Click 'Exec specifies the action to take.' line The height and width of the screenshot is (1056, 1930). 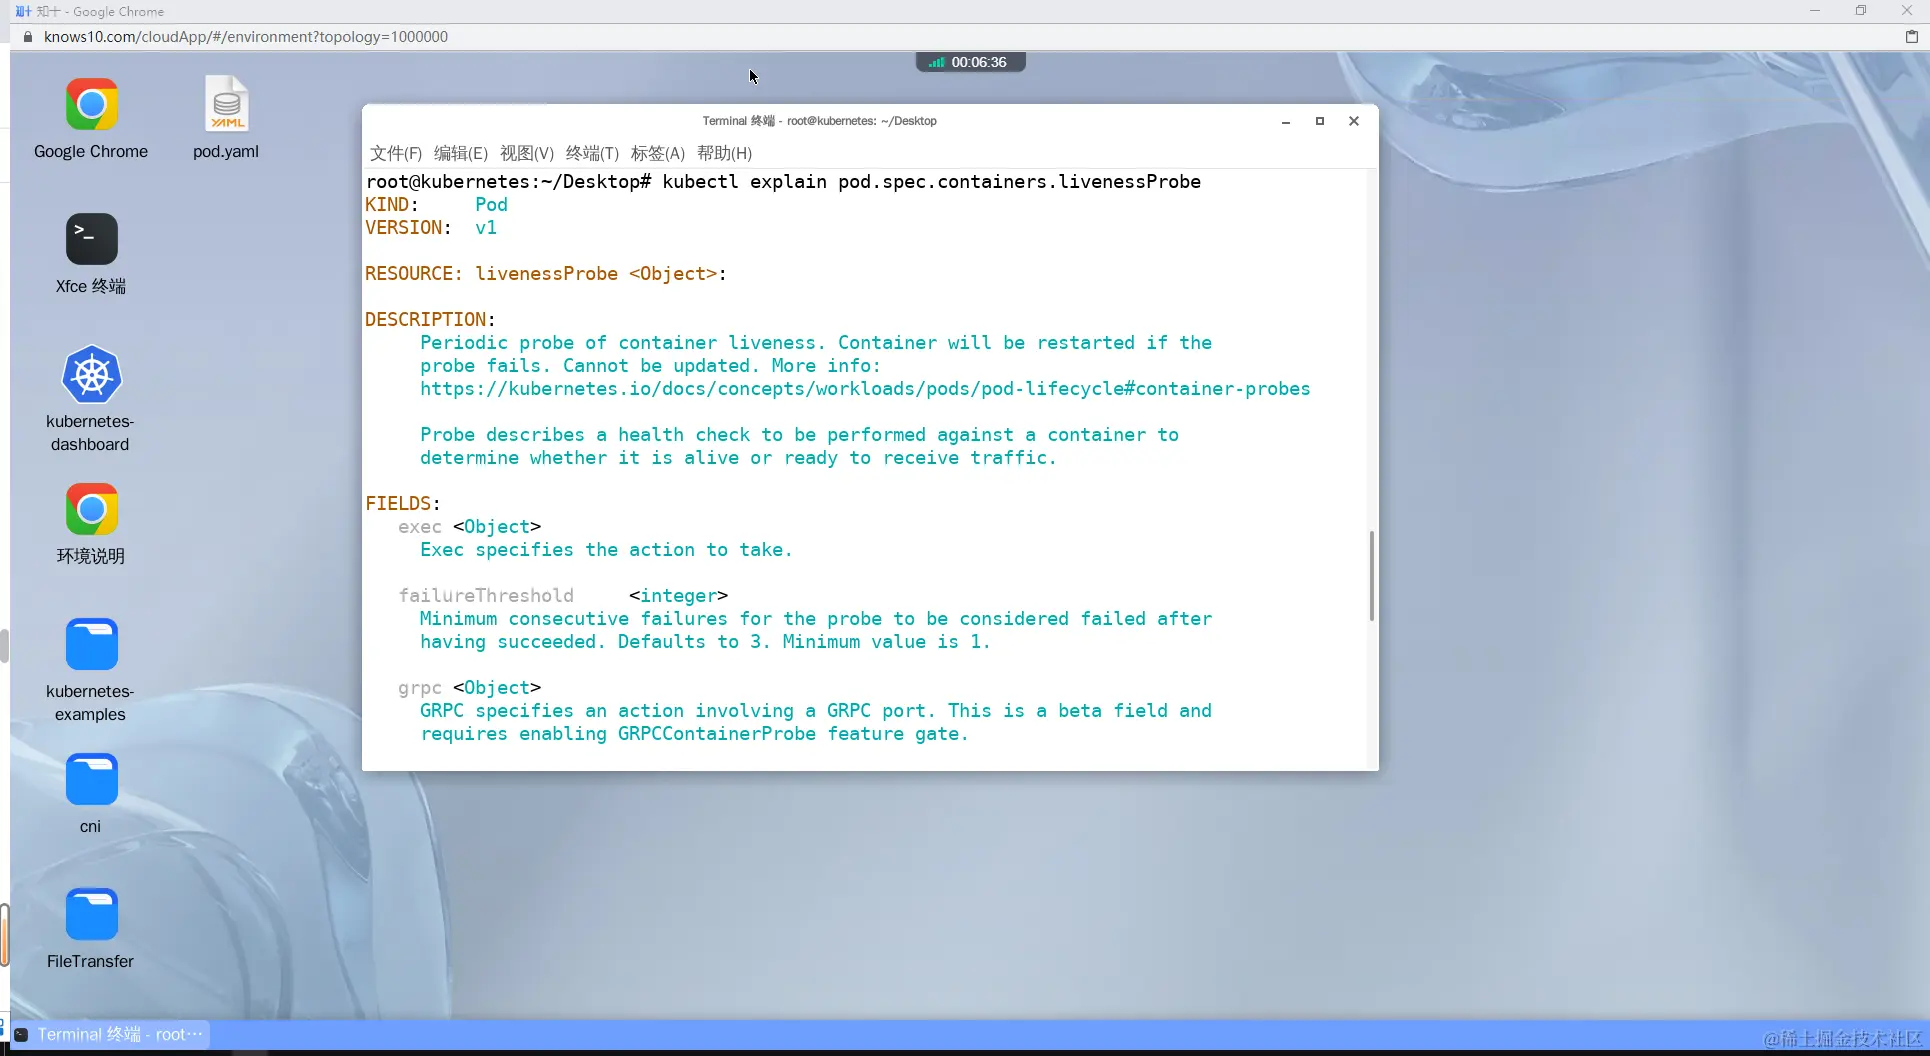(606, 550)
